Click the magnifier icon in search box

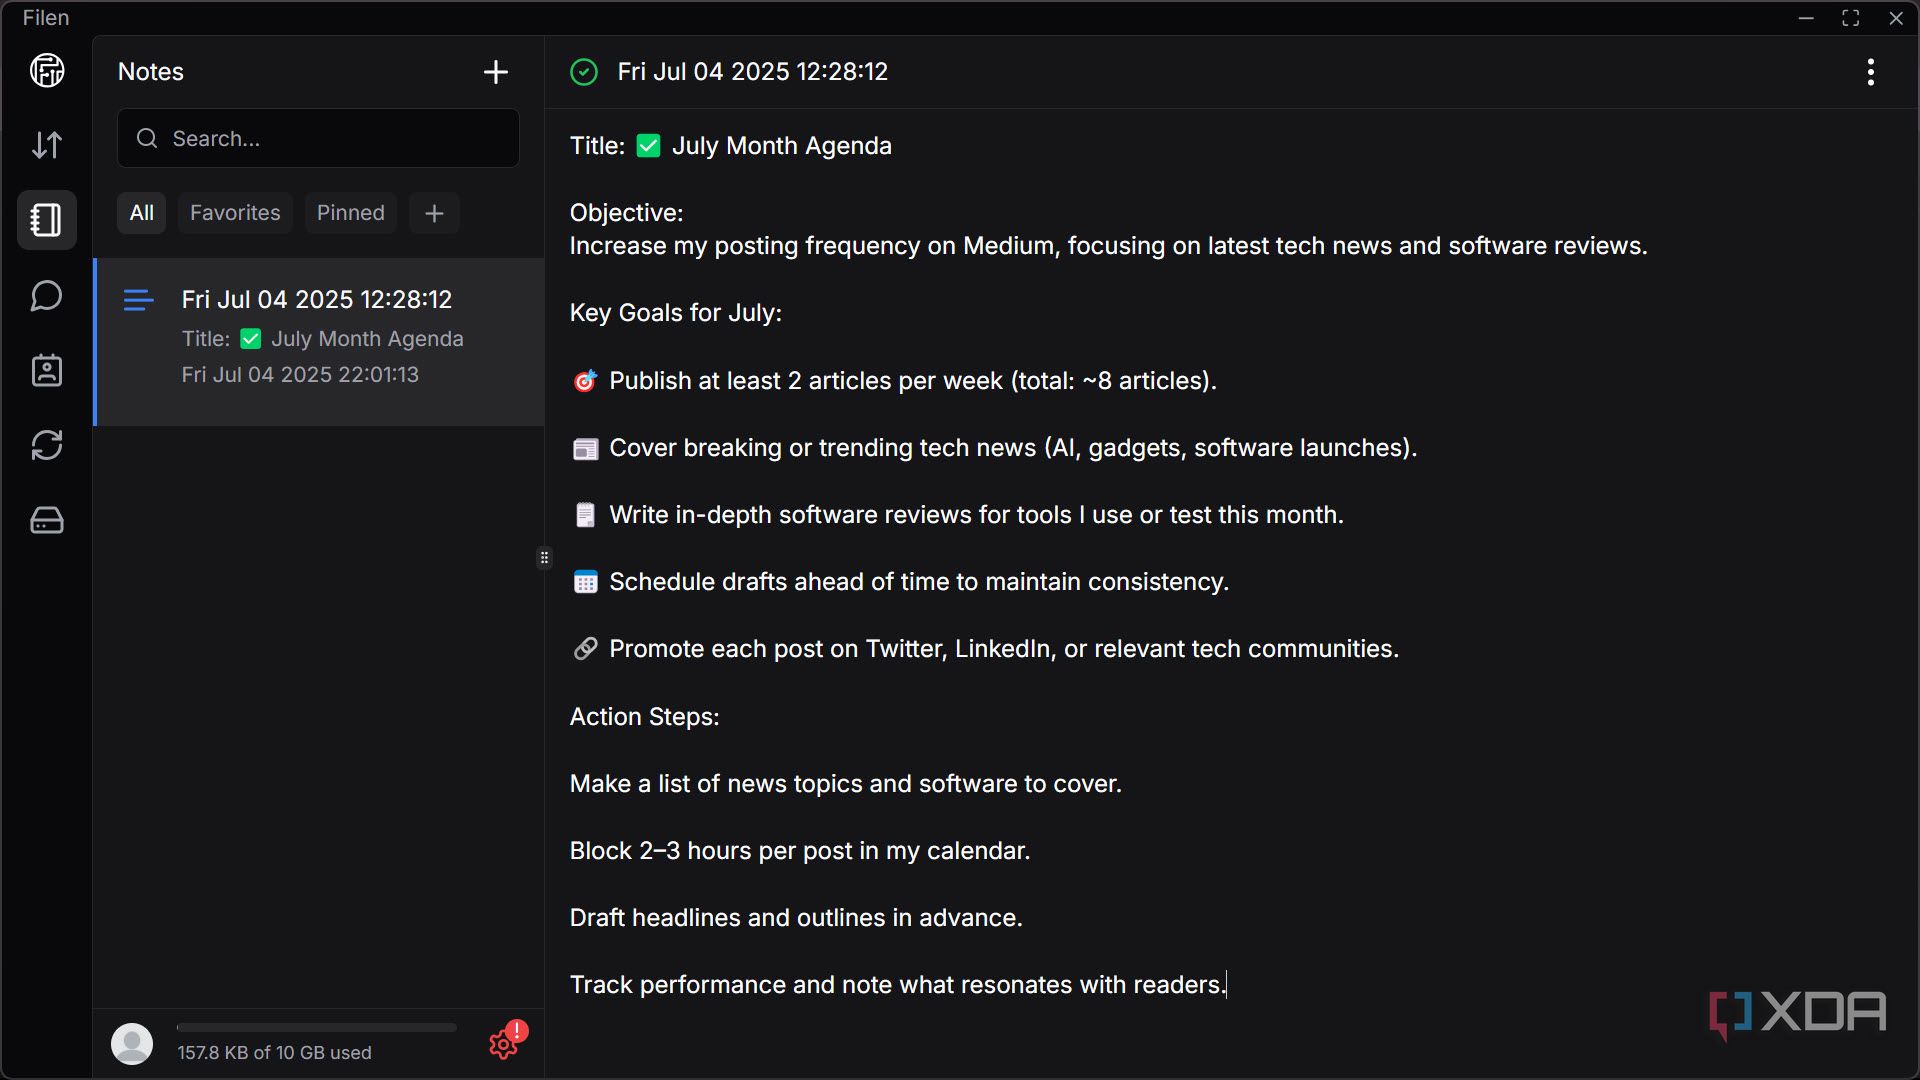click(x=147, y=138)
